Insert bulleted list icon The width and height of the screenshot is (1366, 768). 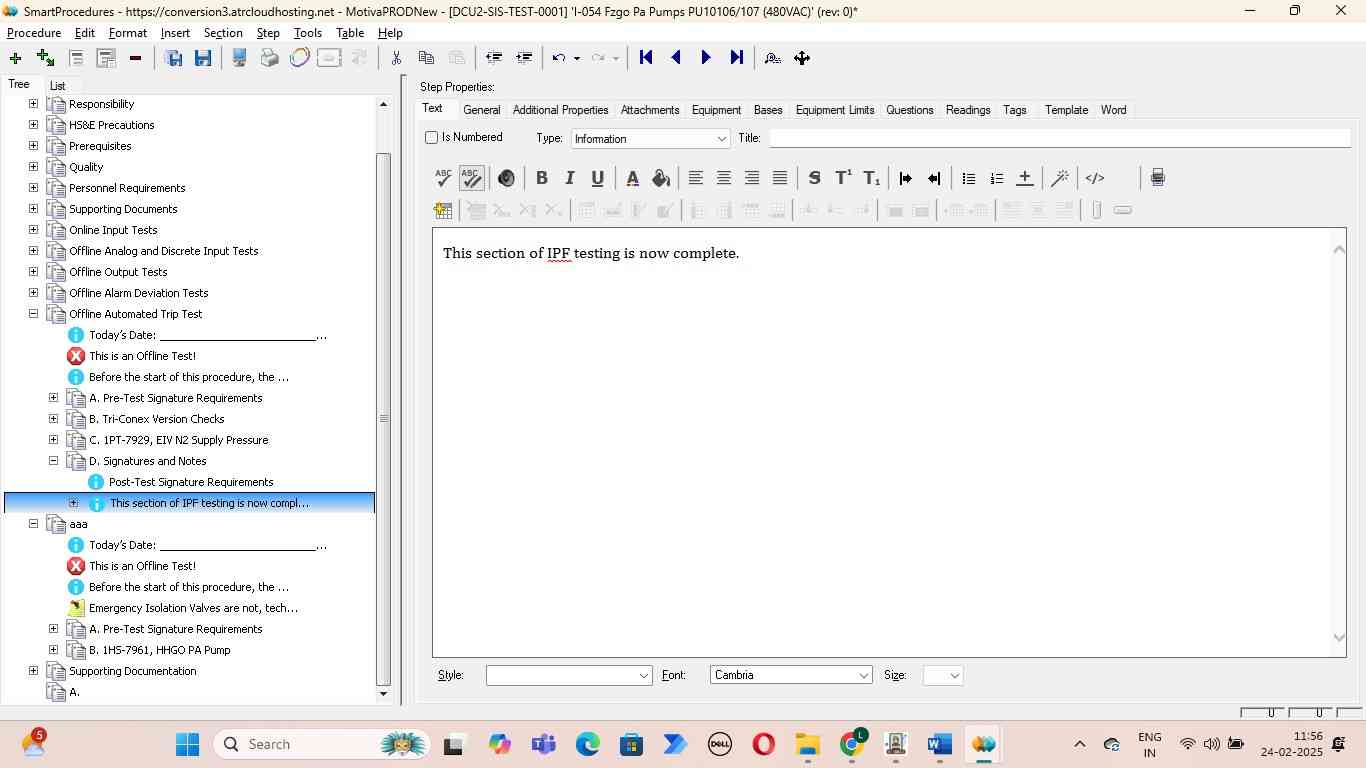click(x=968, y=178)
